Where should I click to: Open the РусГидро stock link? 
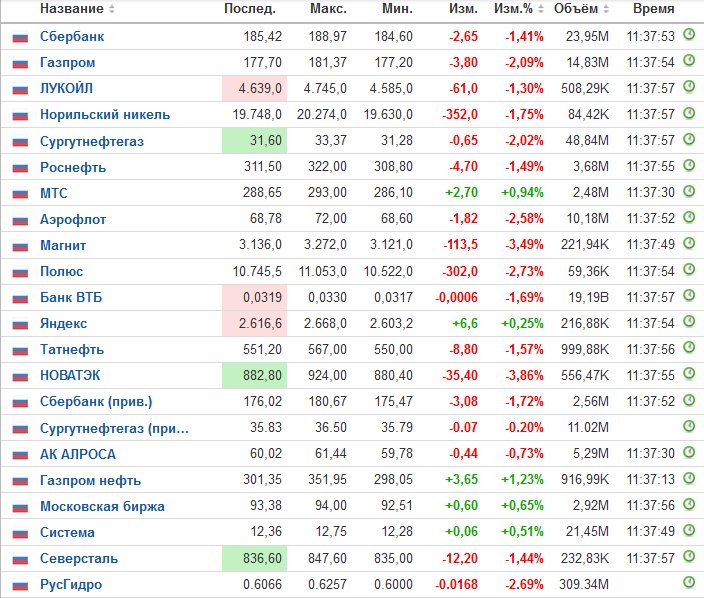[x=71, y=585]
